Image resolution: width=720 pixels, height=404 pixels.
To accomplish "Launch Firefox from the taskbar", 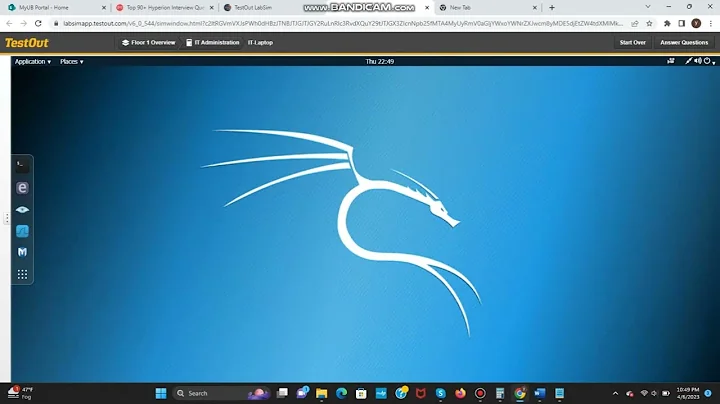I will (460, 393).
